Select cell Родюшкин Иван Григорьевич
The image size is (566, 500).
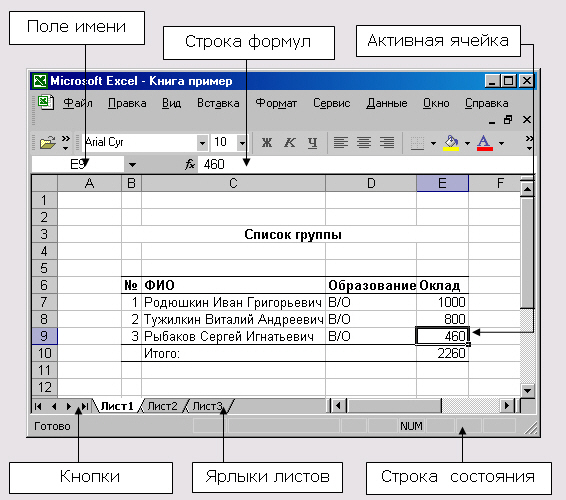234,302
